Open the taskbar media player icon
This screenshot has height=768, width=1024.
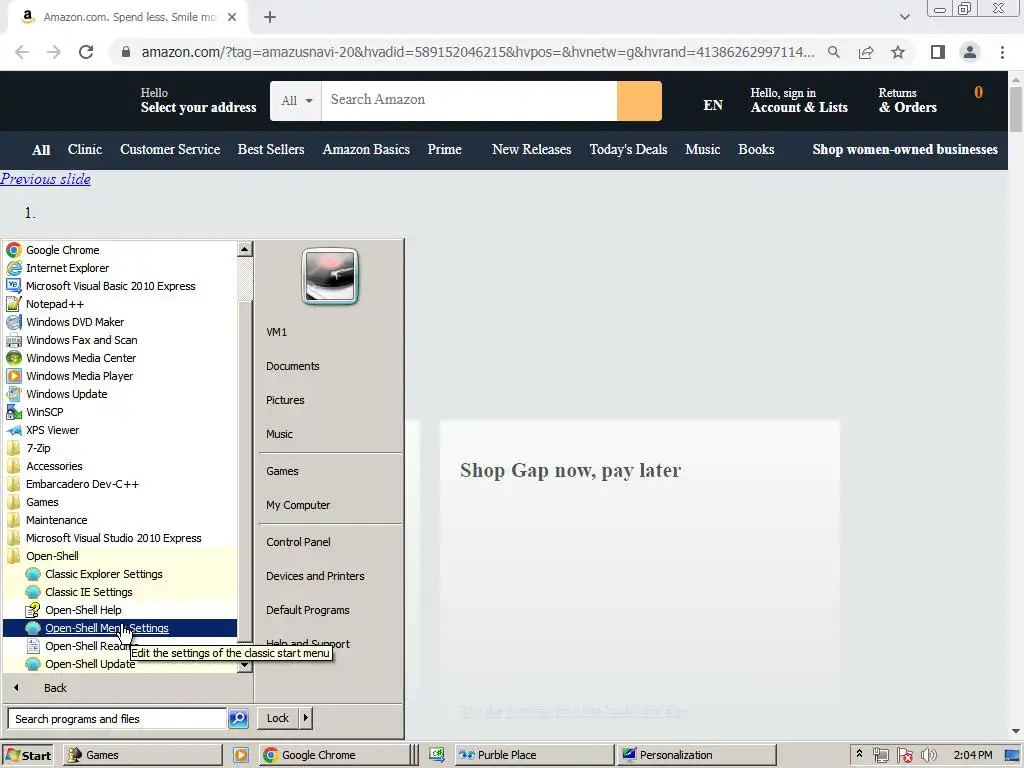pos(241,755)
